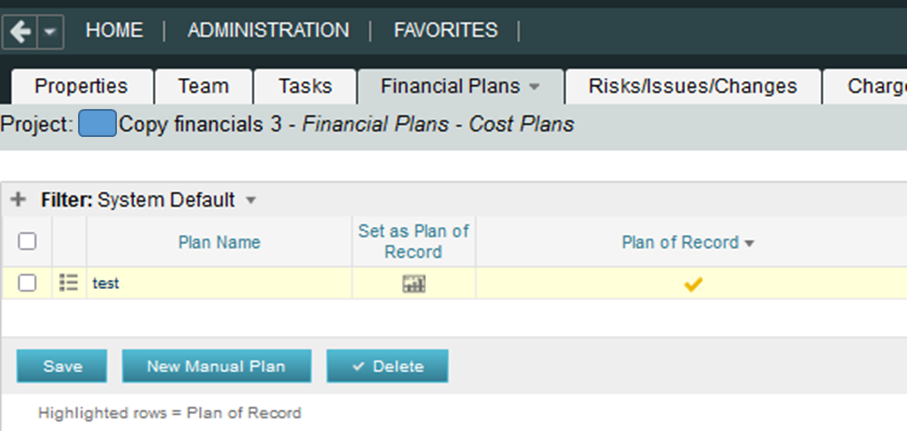Click the New Manual Plan button
The height and width of the screenshot is (431, 907).
(x=216, y=366)
